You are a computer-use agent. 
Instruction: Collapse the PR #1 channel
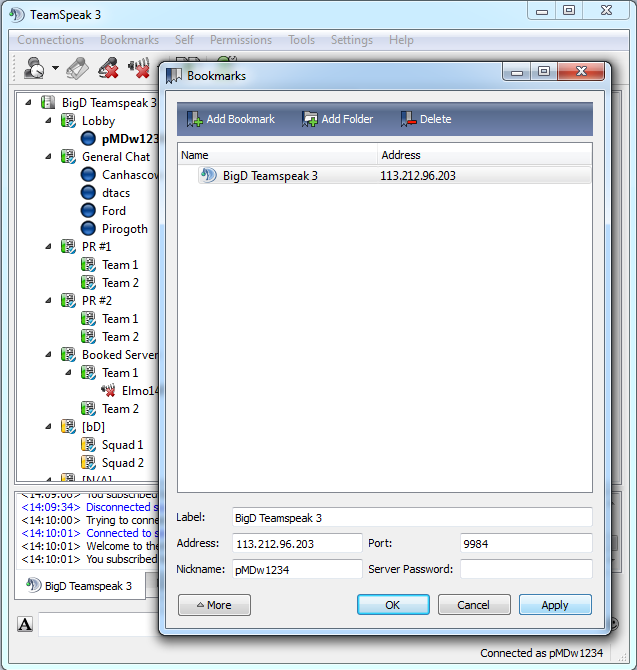(x=48, y=246)
